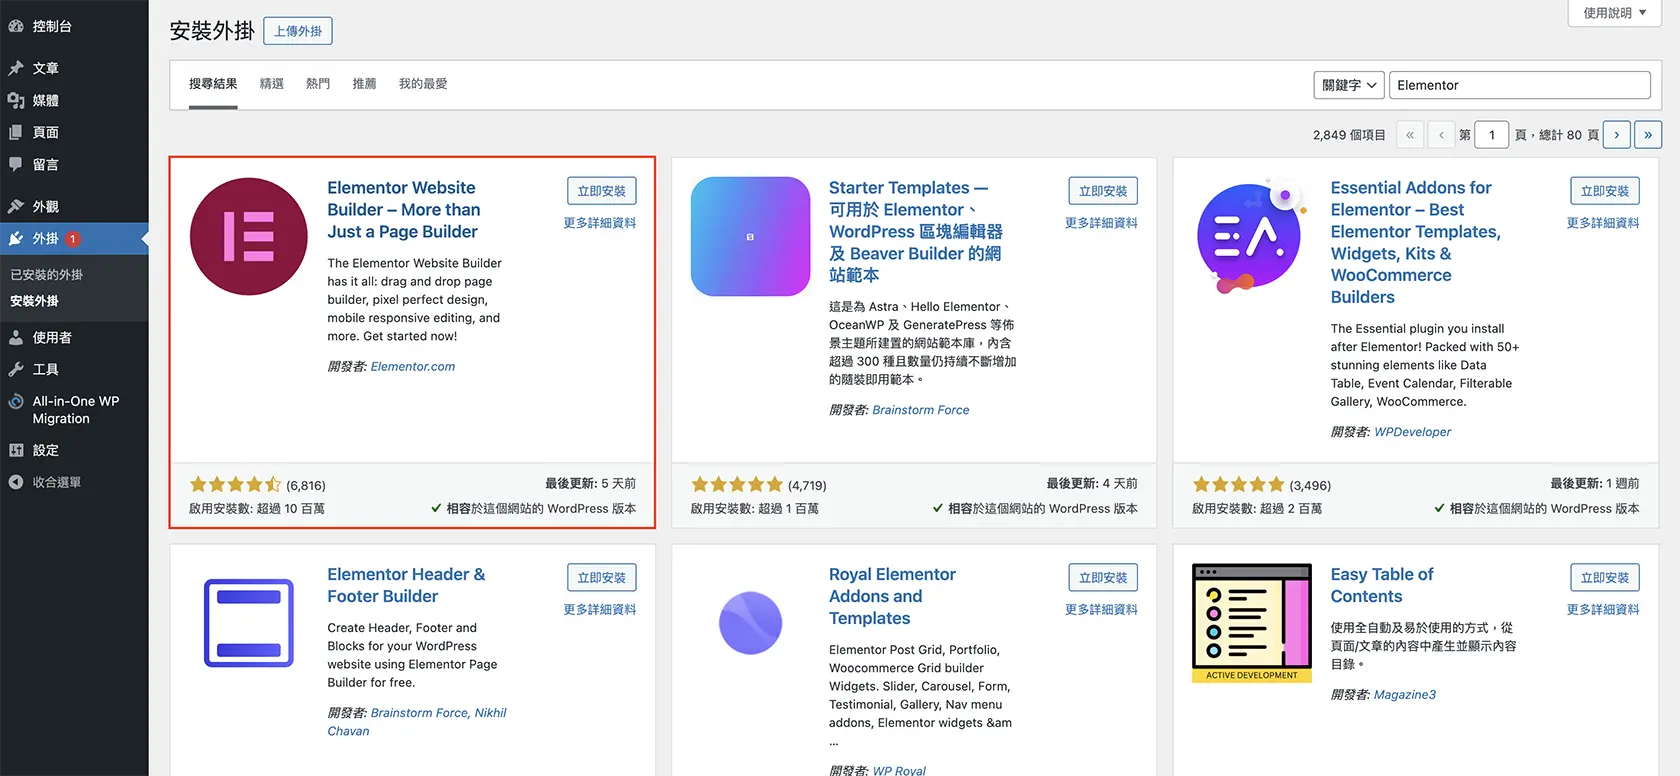Viewport: 1680px width, 776px height.
Task: Click the Elementor Website Builder plugin logo
Action: pos(249,236)
